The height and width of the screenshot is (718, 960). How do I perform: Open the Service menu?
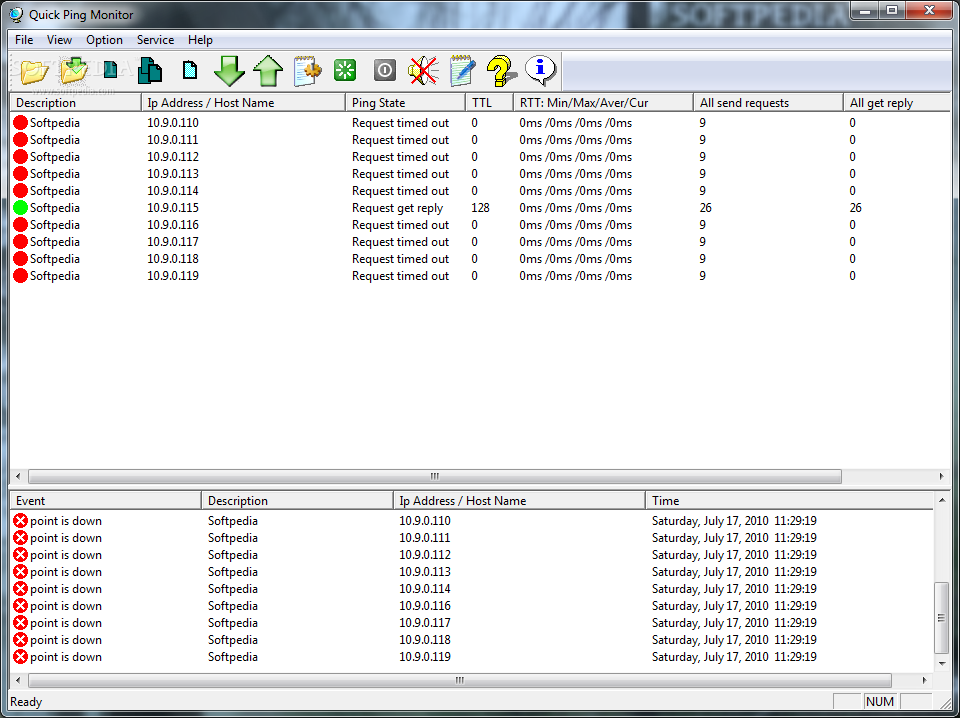(156, 40)
